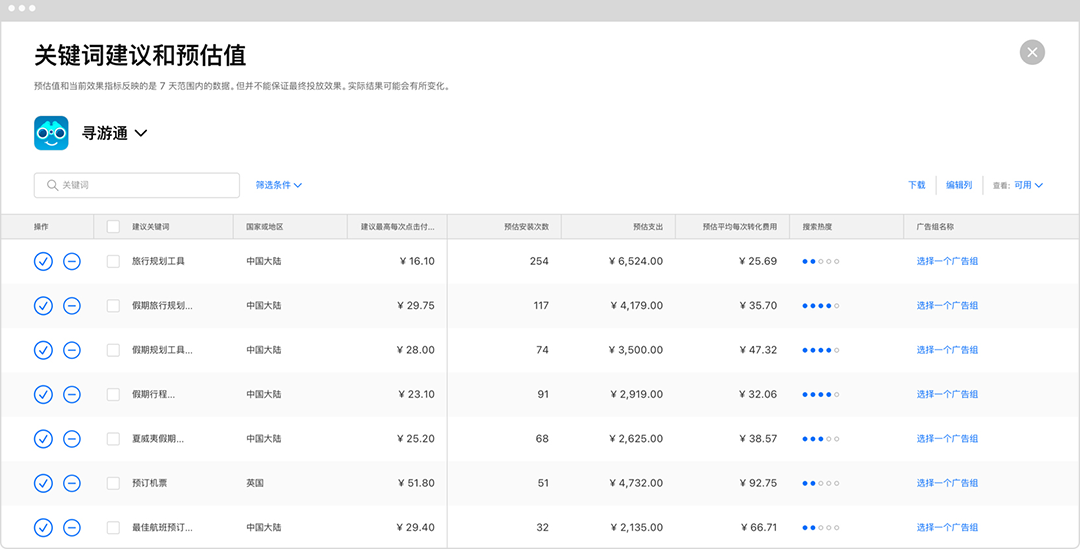The image size is (1080, 556).
Task: Toggle the select-all keywords checkbox in header
Action: pos(114,227)
